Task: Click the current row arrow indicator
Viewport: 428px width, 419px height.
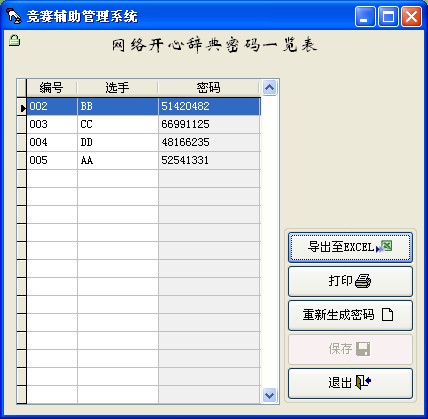Action: (x=23, y=108)
